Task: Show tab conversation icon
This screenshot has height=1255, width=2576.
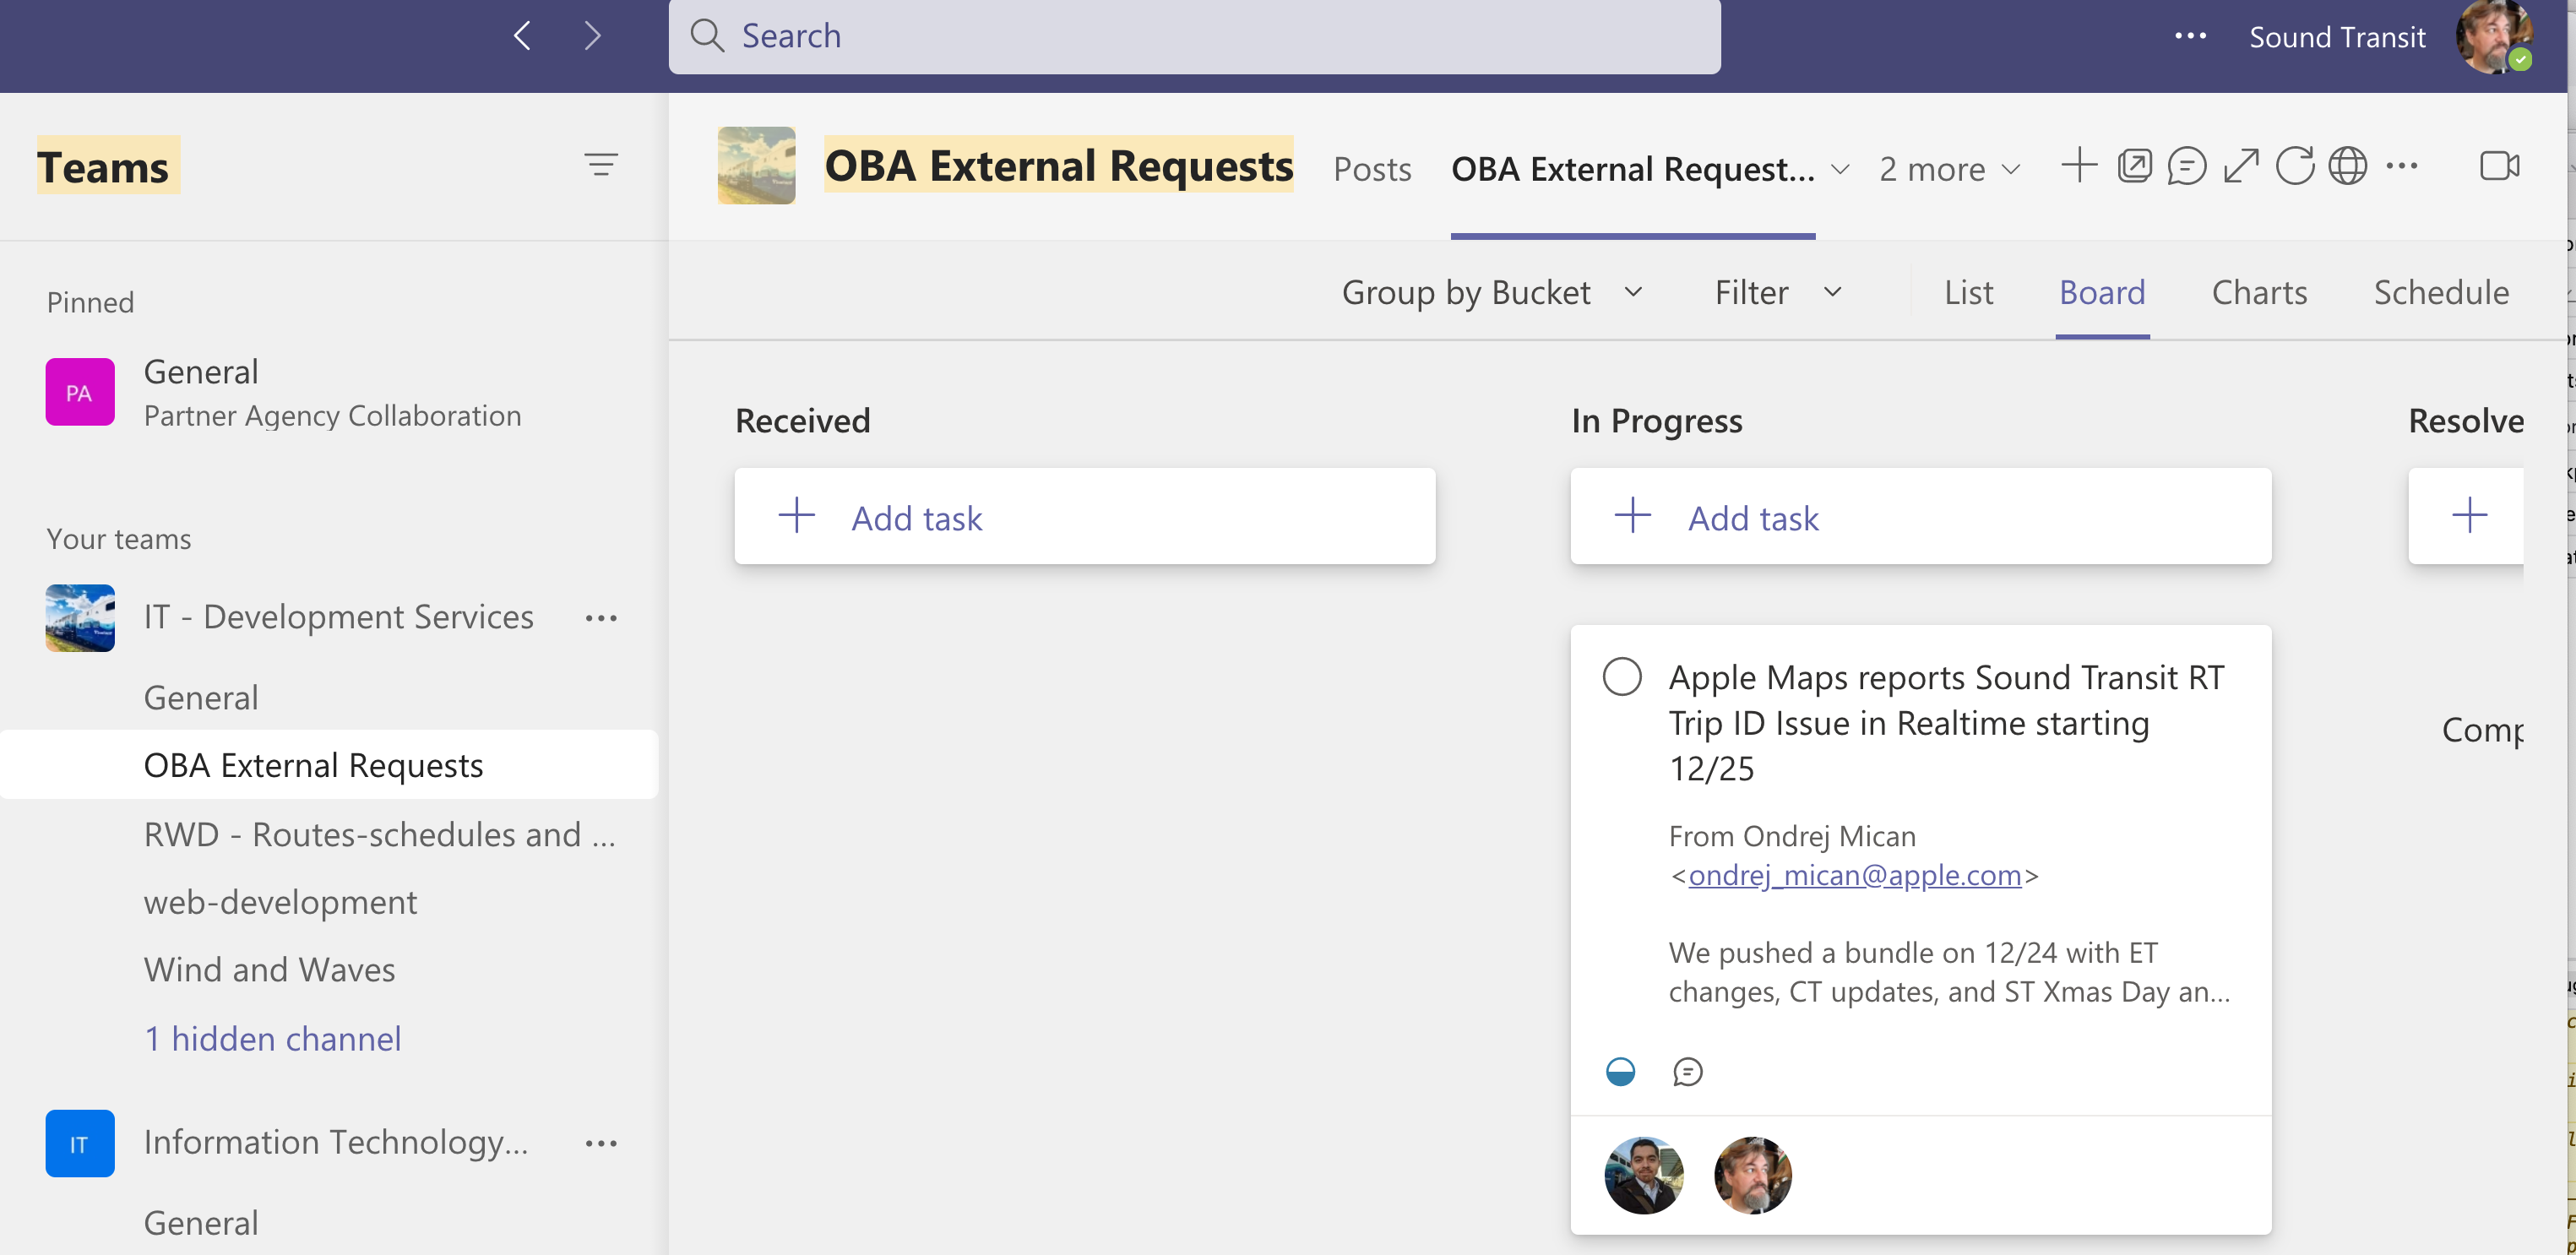Action: tap(2187, 166)
